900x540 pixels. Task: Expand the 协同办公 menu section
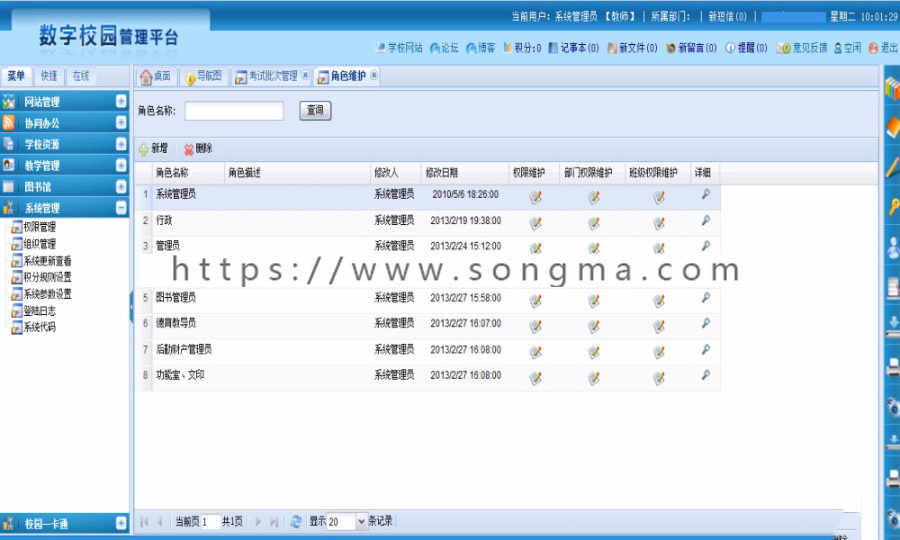pos(121,123)
